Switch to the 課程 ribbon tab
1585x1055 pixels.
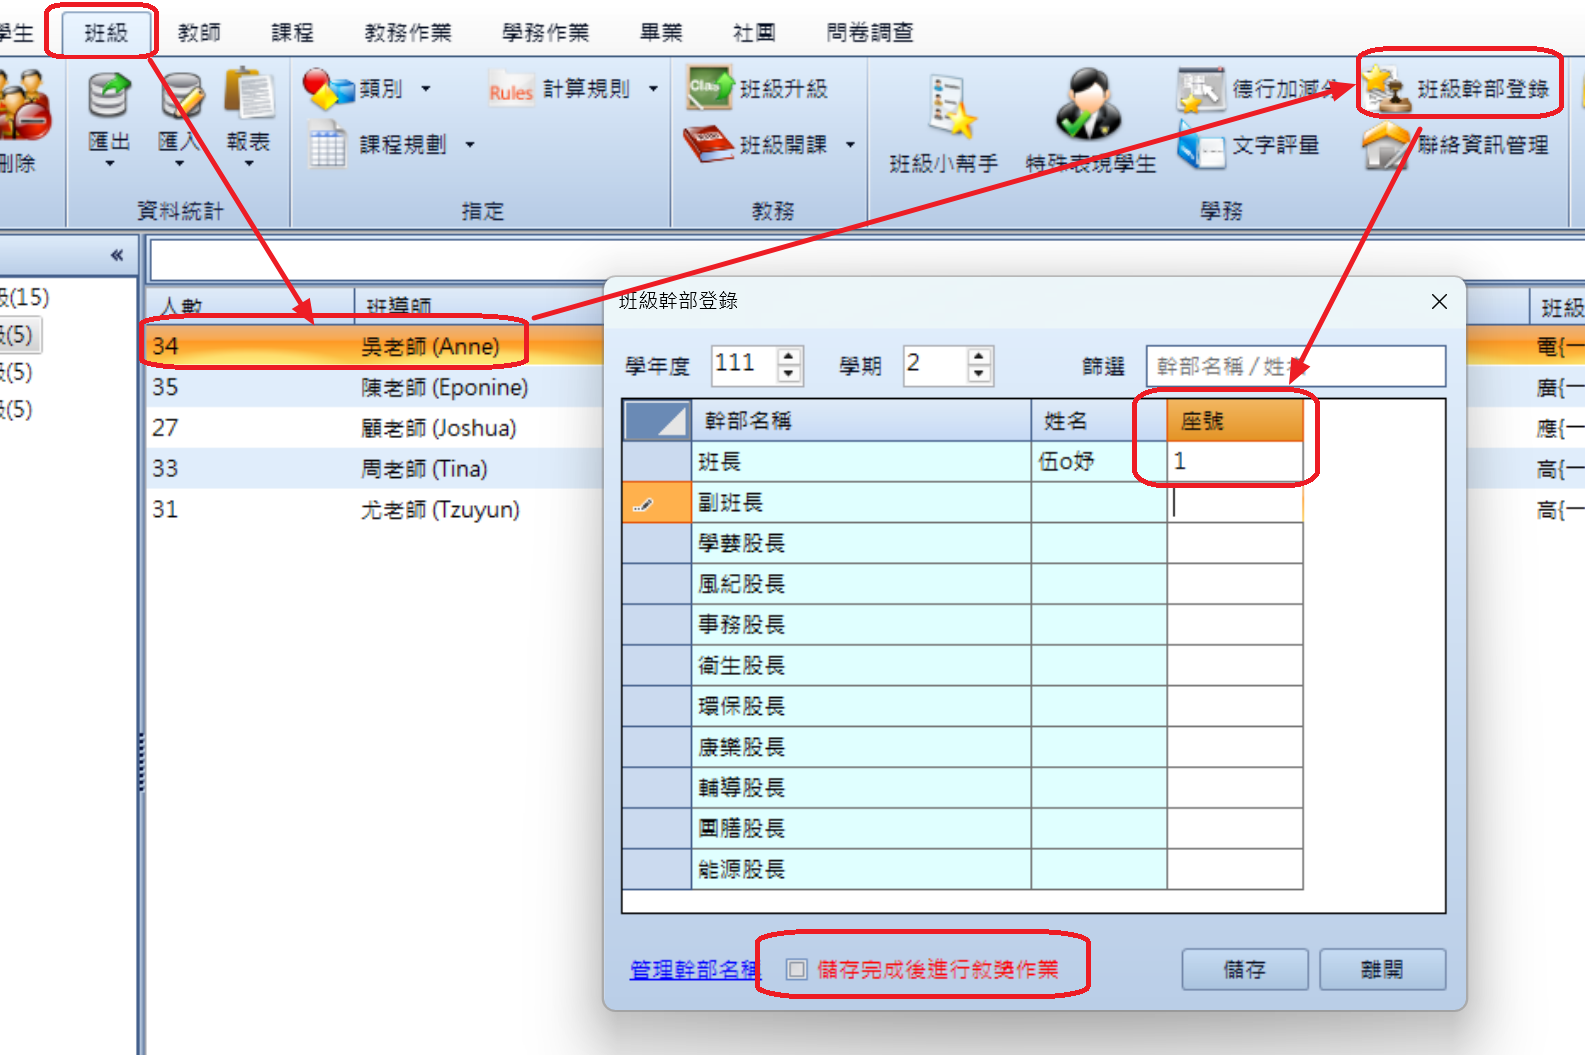[292, 32]
